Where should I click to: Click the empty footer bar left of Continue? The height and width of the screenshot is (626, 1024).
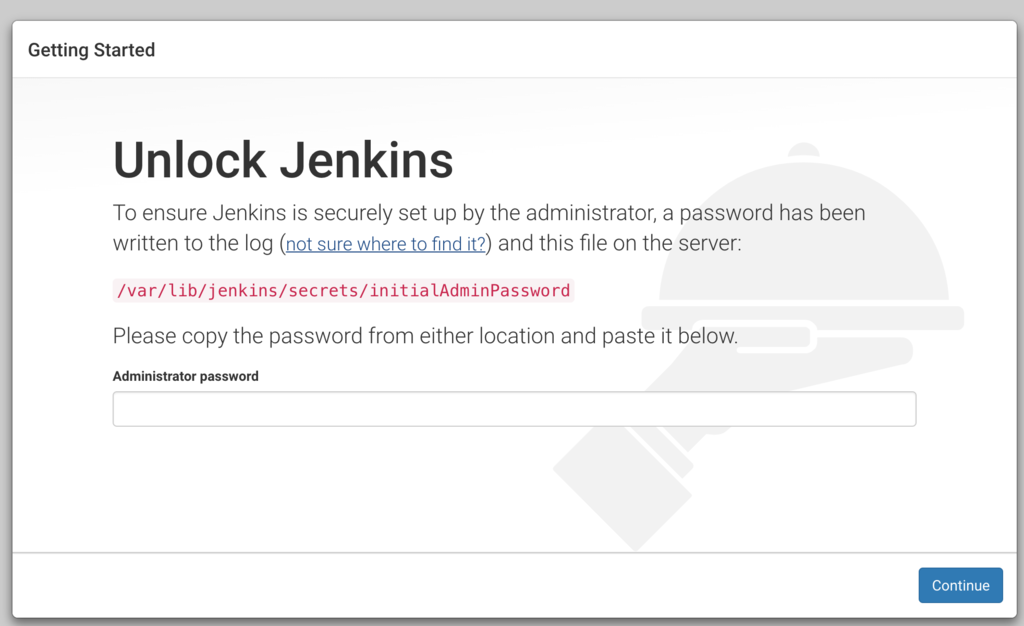[x=464, y=585]
